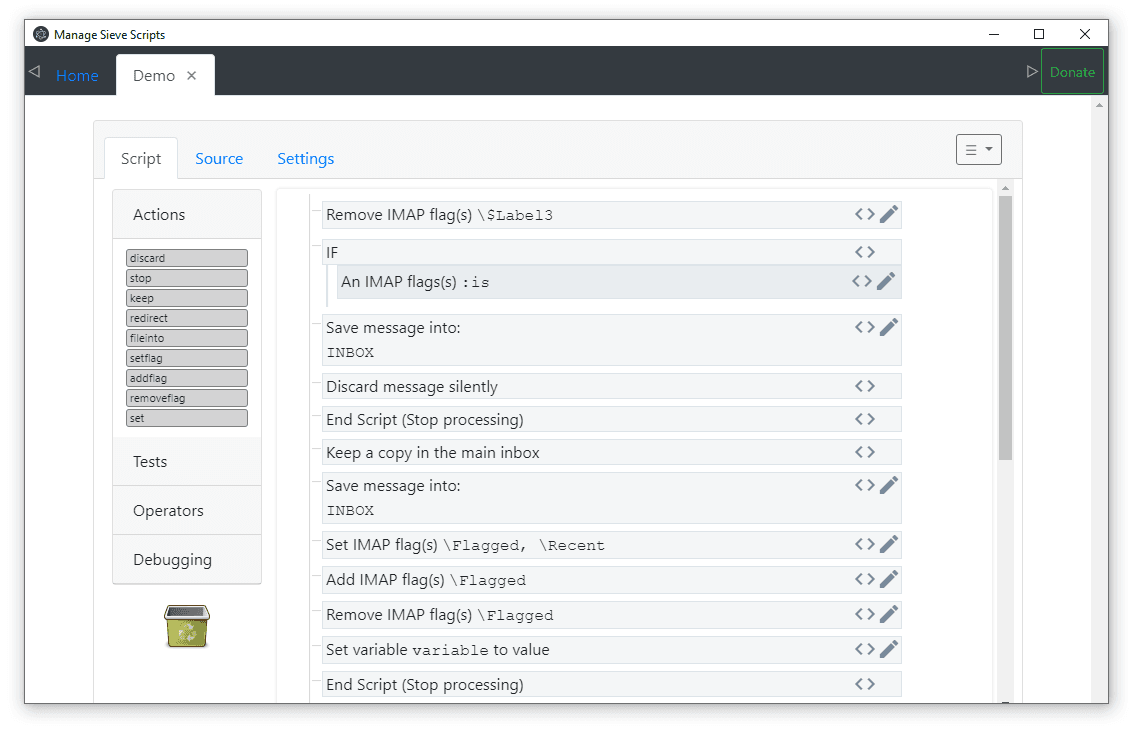Click pencil icon for Set variable row

(889, 649)
